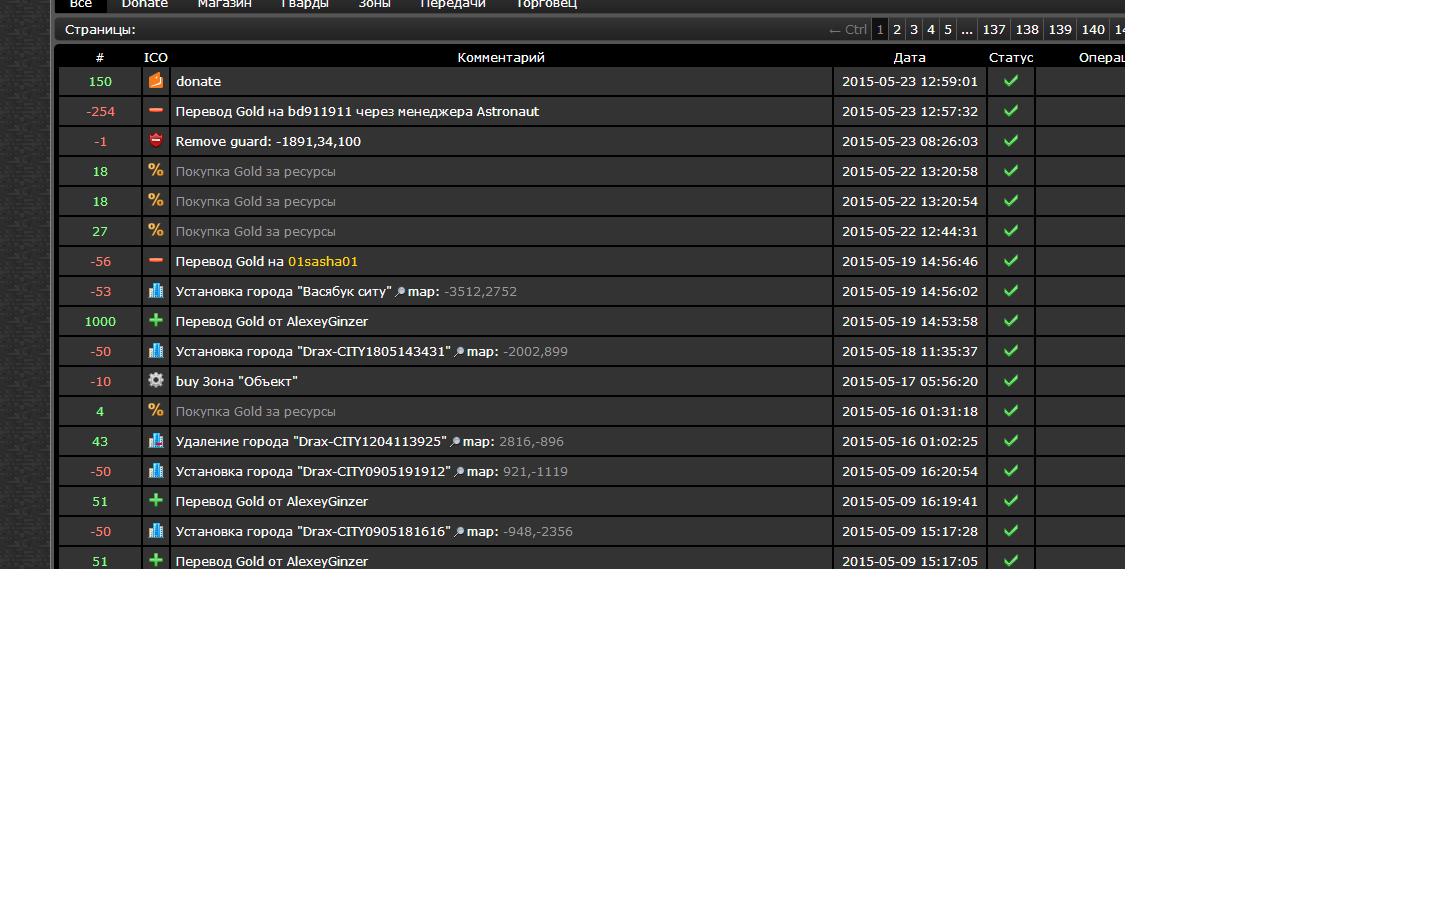The image size is (1440, 900).
Task: Click the buy Зона "Объект" comment
Action: pyautogui.click(x=236, y=381)
